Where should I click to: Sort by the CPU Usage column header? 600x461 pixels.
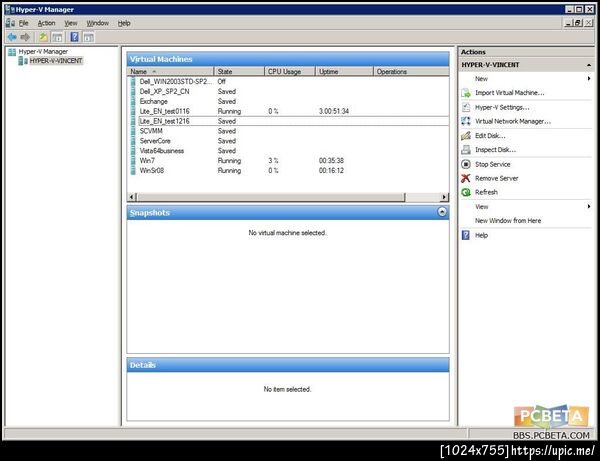pos(290,72)
